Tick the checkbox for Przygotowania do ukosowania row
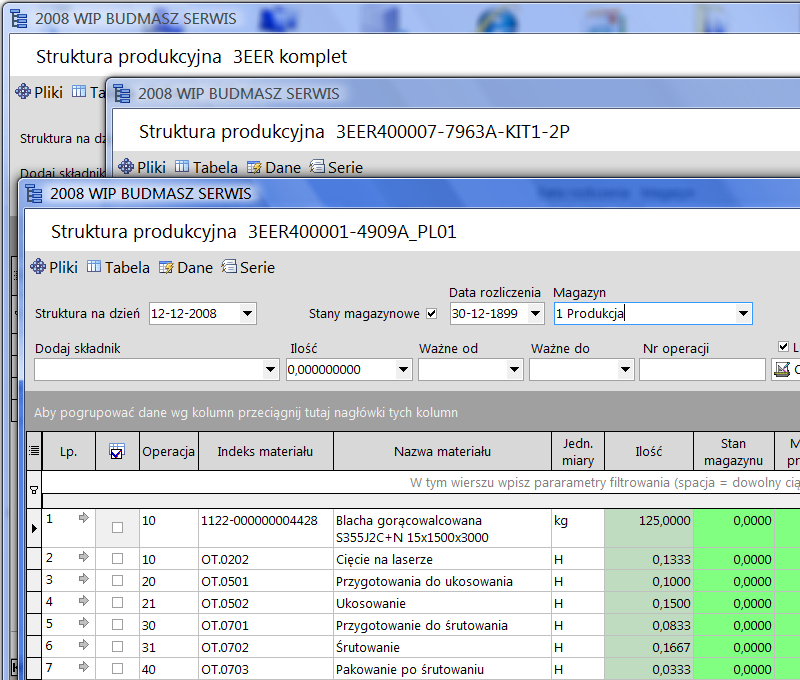800x680 pixels. [x=117, y=581]
